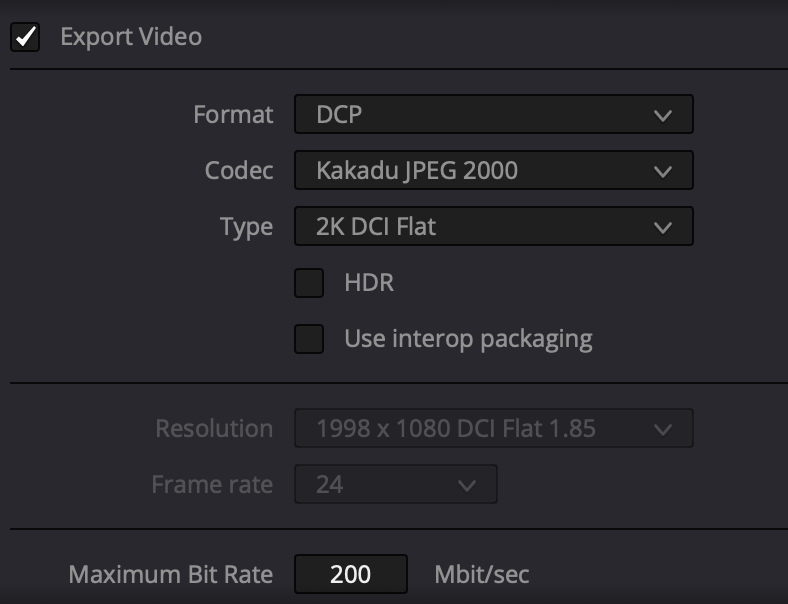Screen dimensions: 788x604
Task: Enable the HDR checkbox
Action: 309,283
